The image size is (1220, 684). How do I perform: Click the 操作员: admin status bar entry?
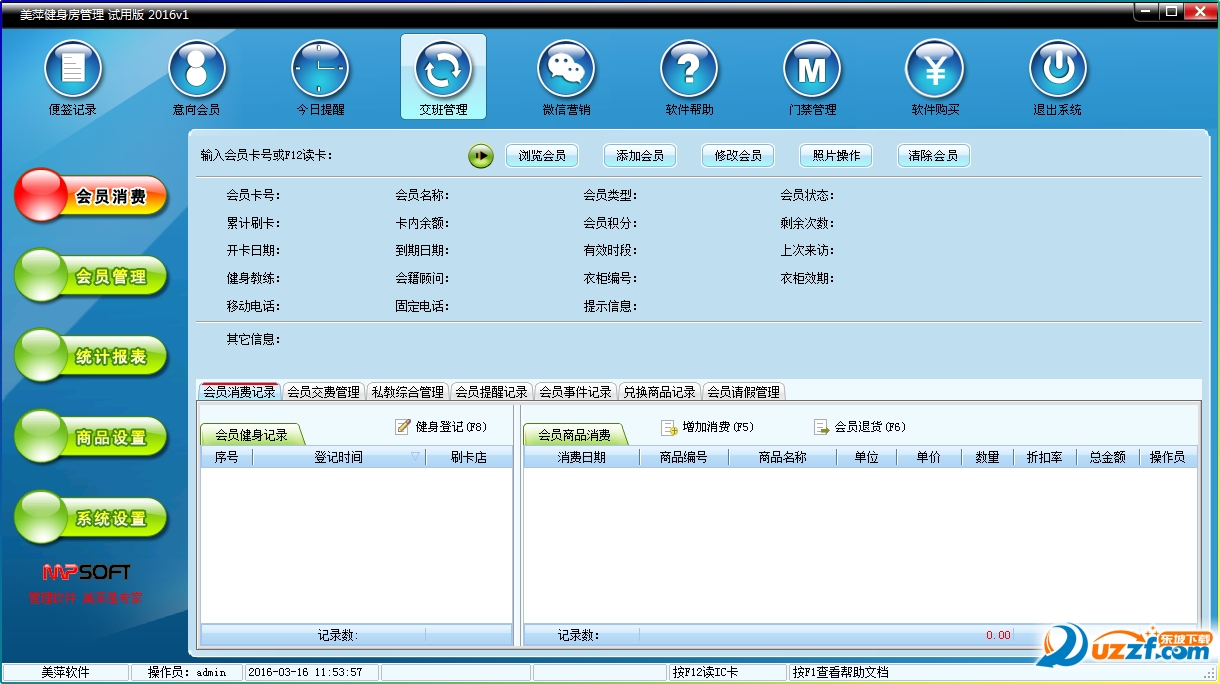186,673
